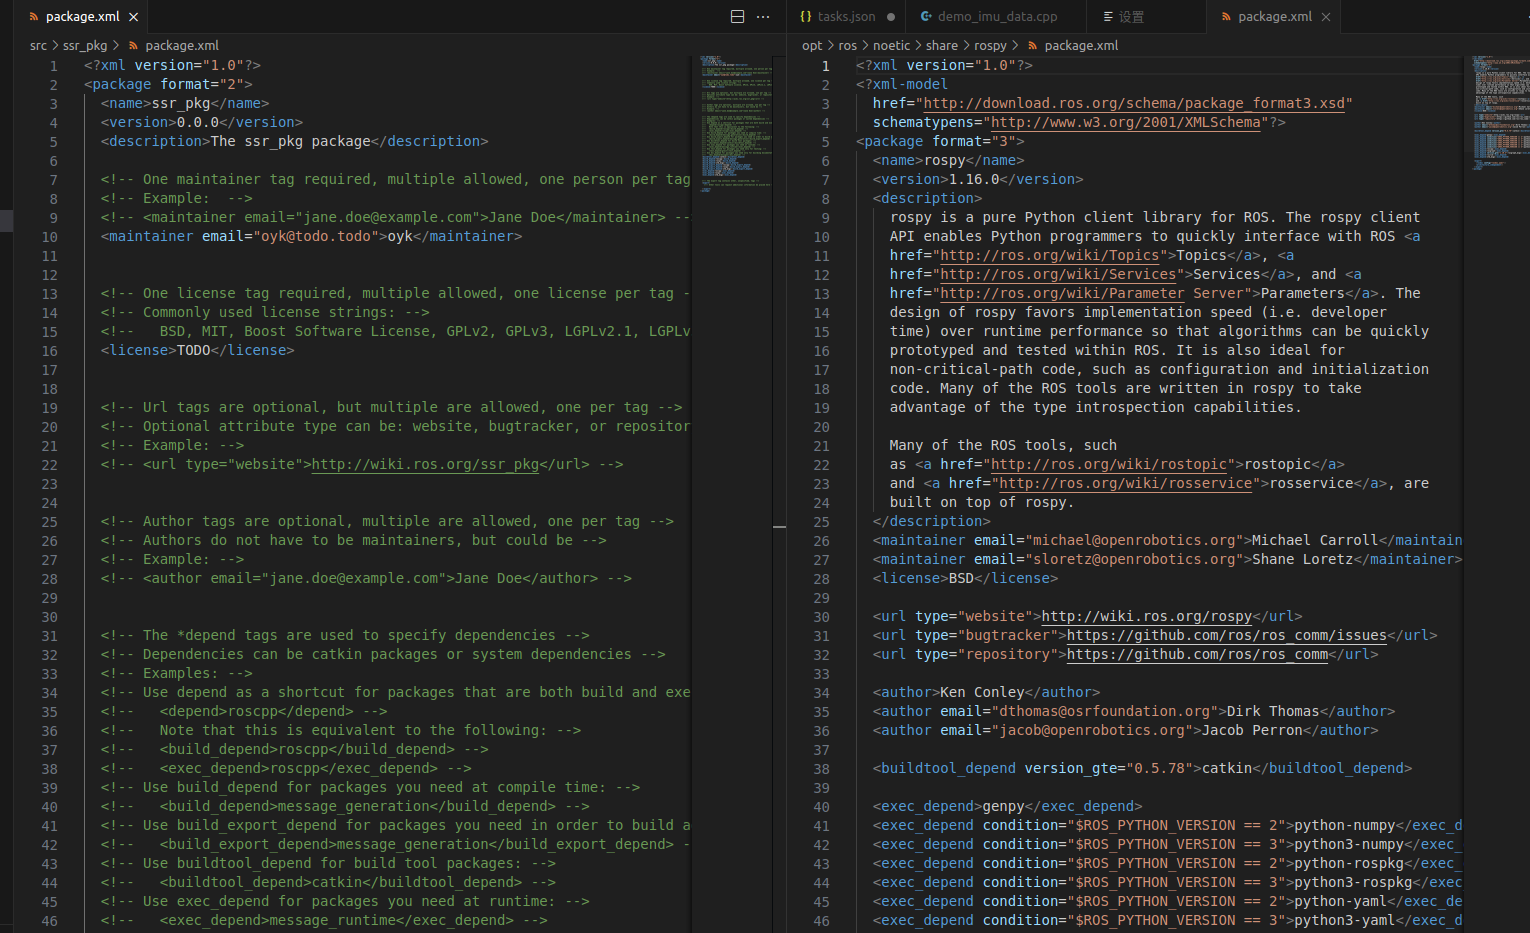The width and height of the screenshot is (1530, 933).
Task: Click XML icon in ssr_pkg breadcrumb
Action: point(133,46)
